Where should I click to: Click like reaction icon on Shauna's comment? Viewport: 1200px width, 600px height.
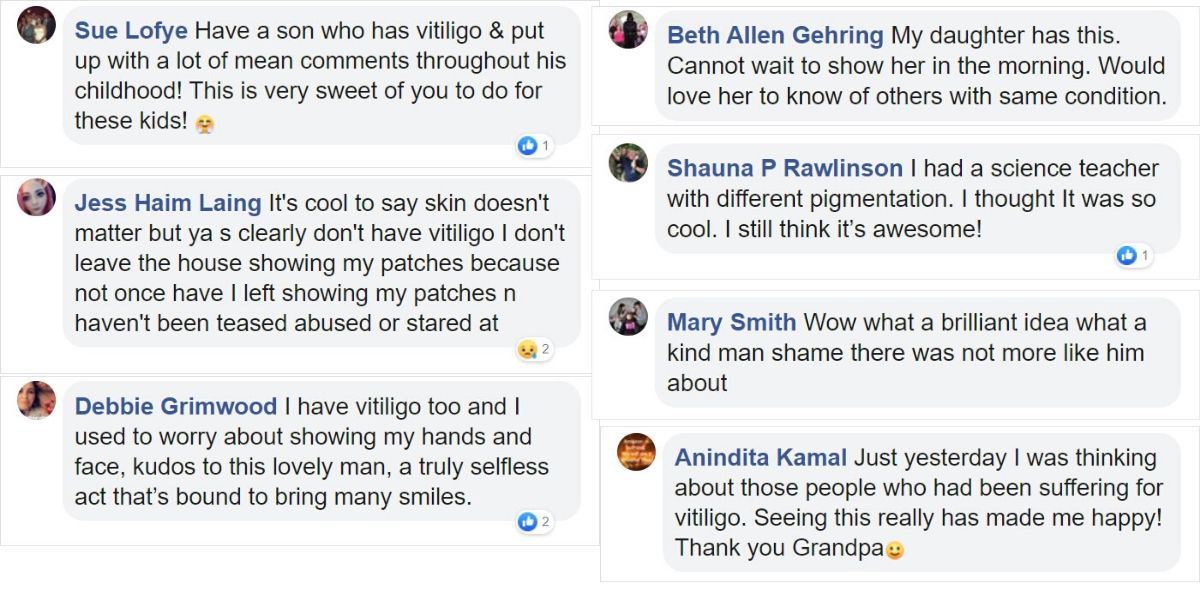(1127, 255)
